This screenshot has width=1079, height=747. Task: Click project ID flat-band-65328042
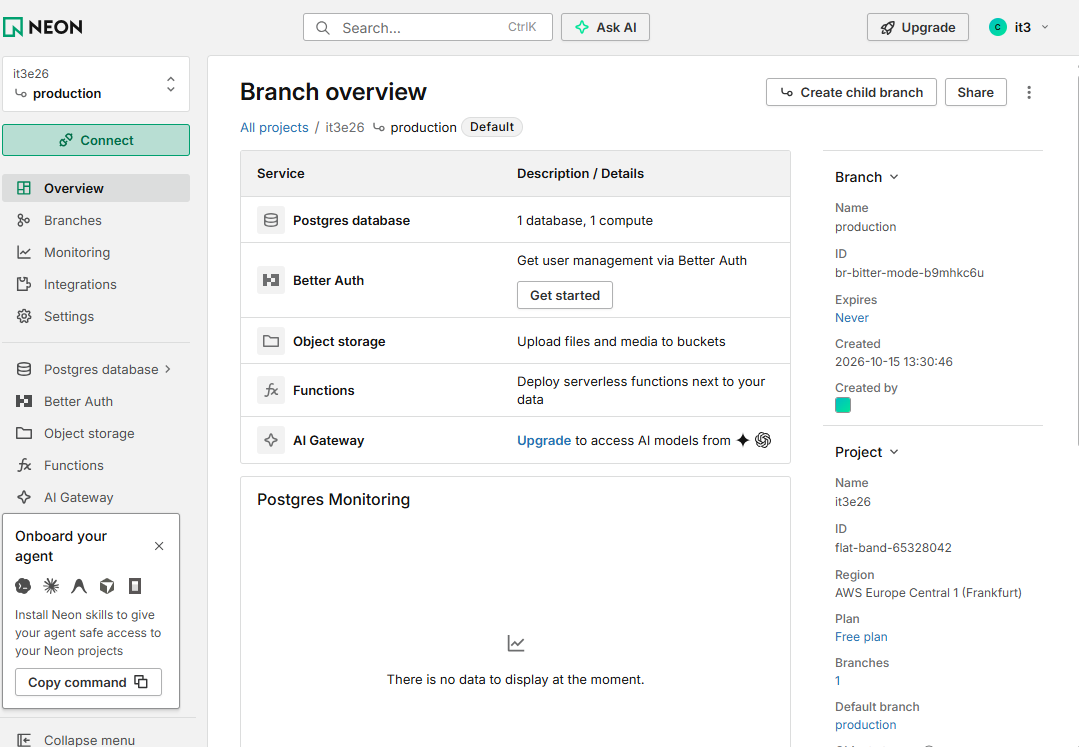(893, 548)
